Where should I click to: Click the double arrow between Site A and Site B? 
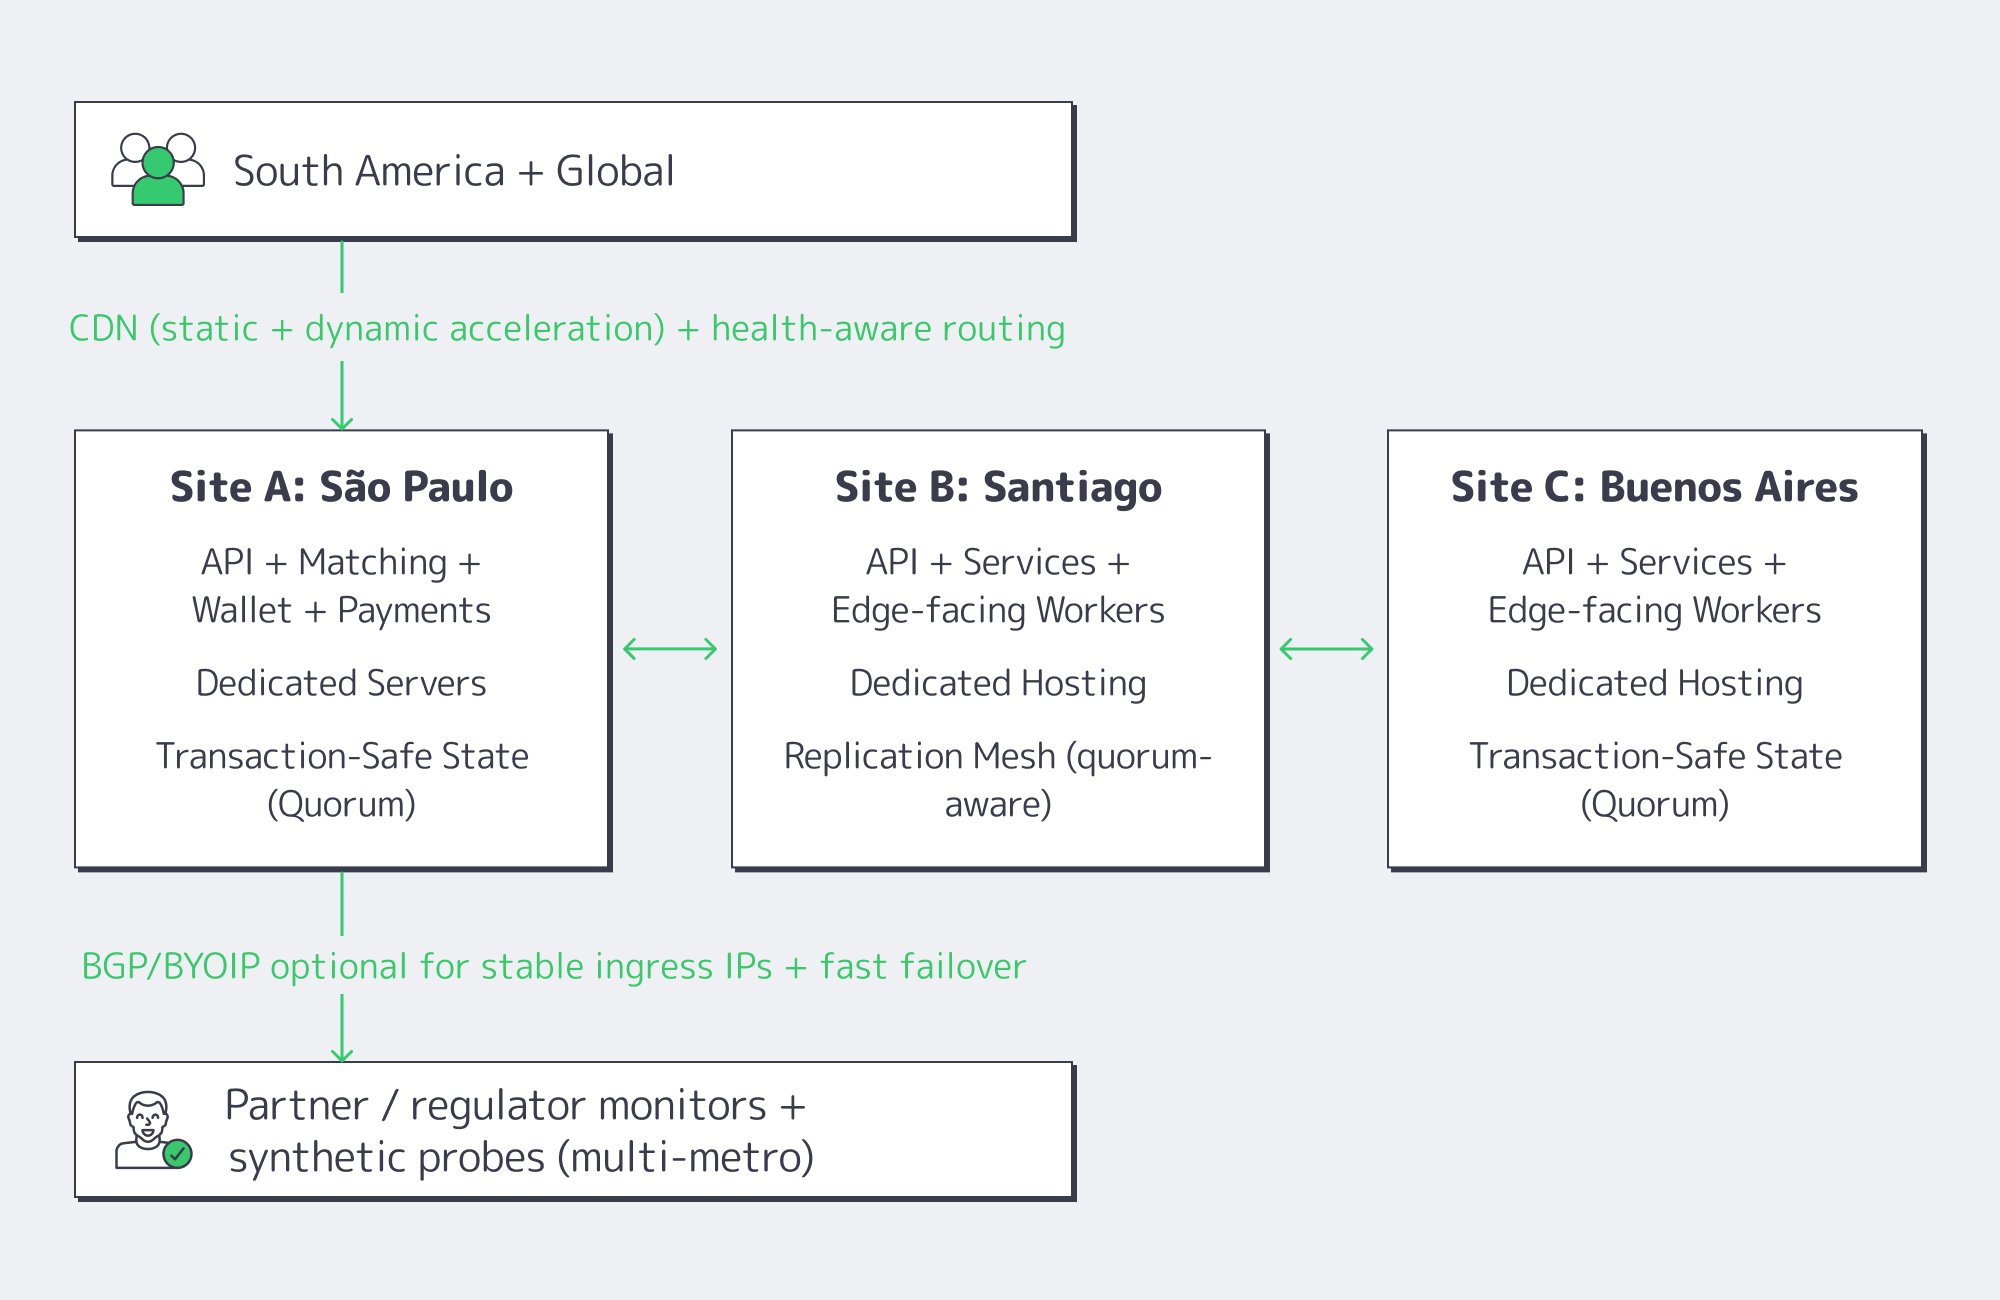670,649
